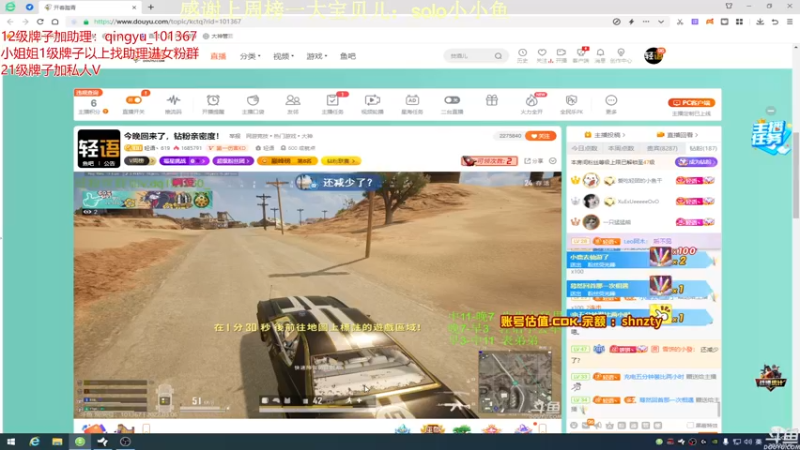Viewport: 800px width, 450px height.
Task: Click the page vertical scrollbar
Action: click(796, 176)
